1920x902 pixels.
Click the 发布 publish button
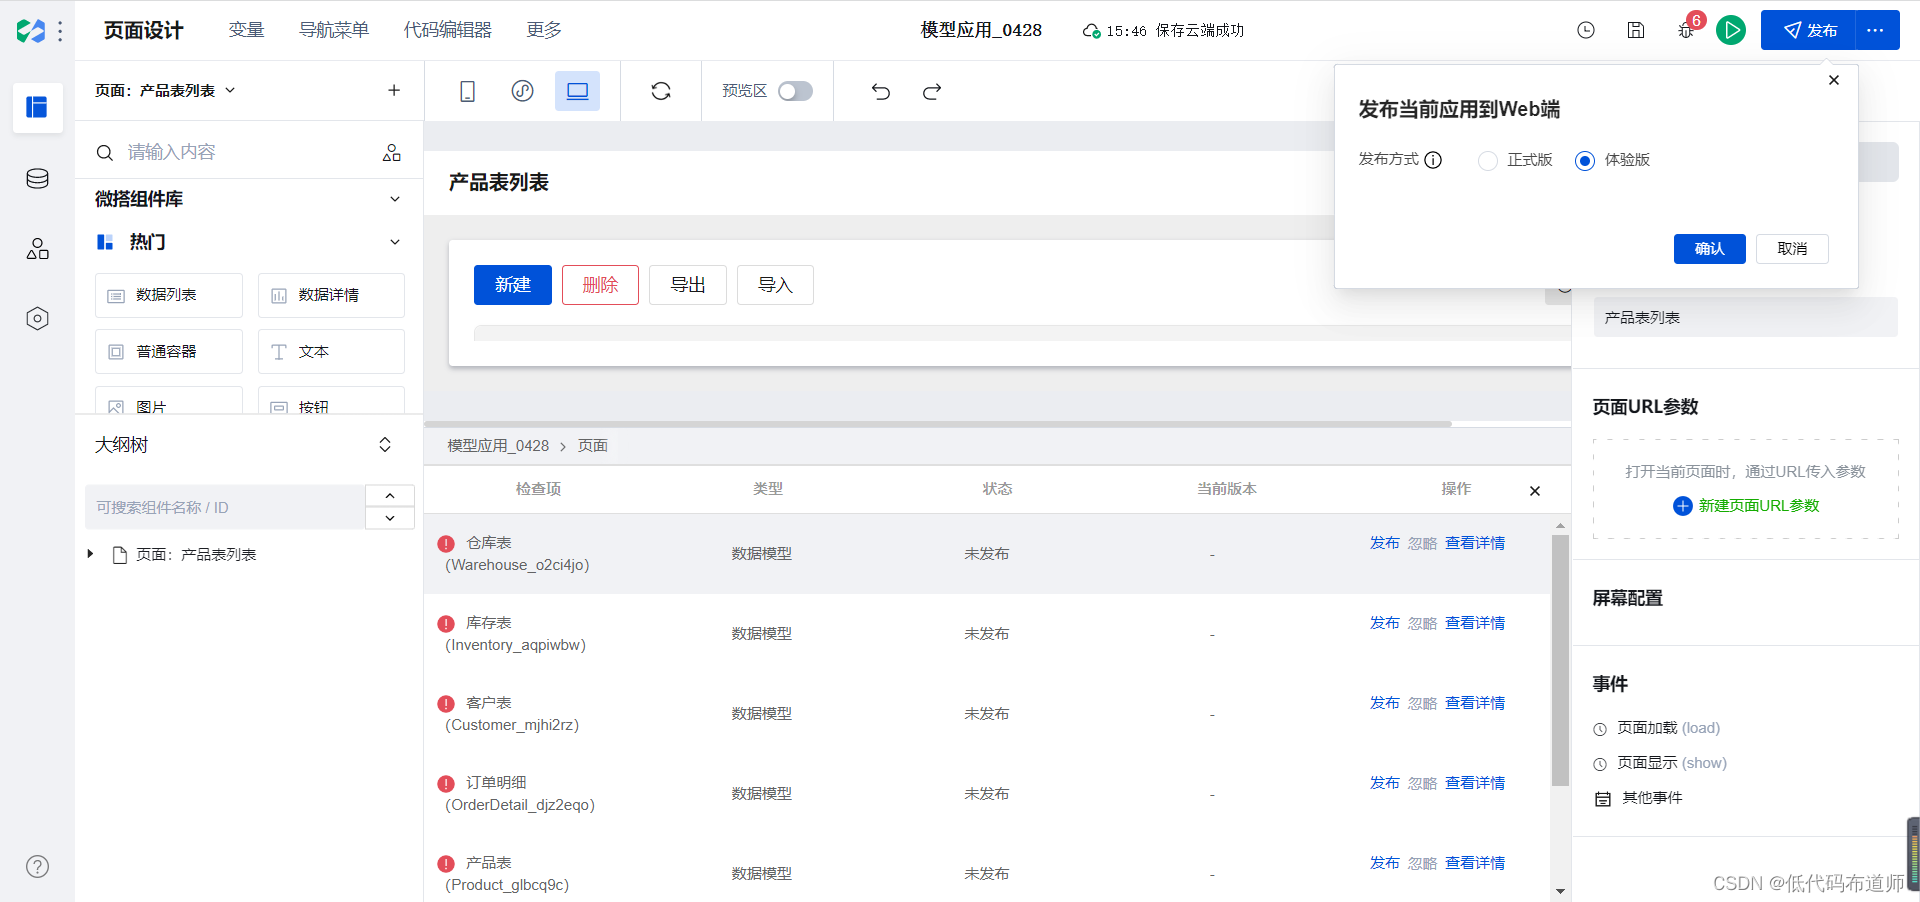pos(1808,30)
